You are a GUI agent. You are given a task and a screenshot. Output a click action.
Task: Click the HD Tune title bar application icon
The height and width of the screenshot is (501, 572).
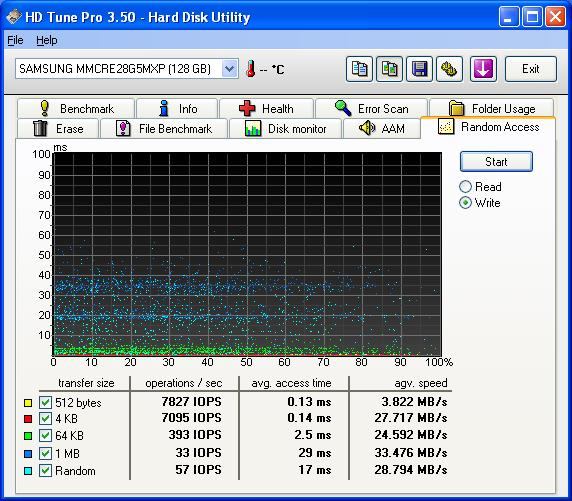13,16
